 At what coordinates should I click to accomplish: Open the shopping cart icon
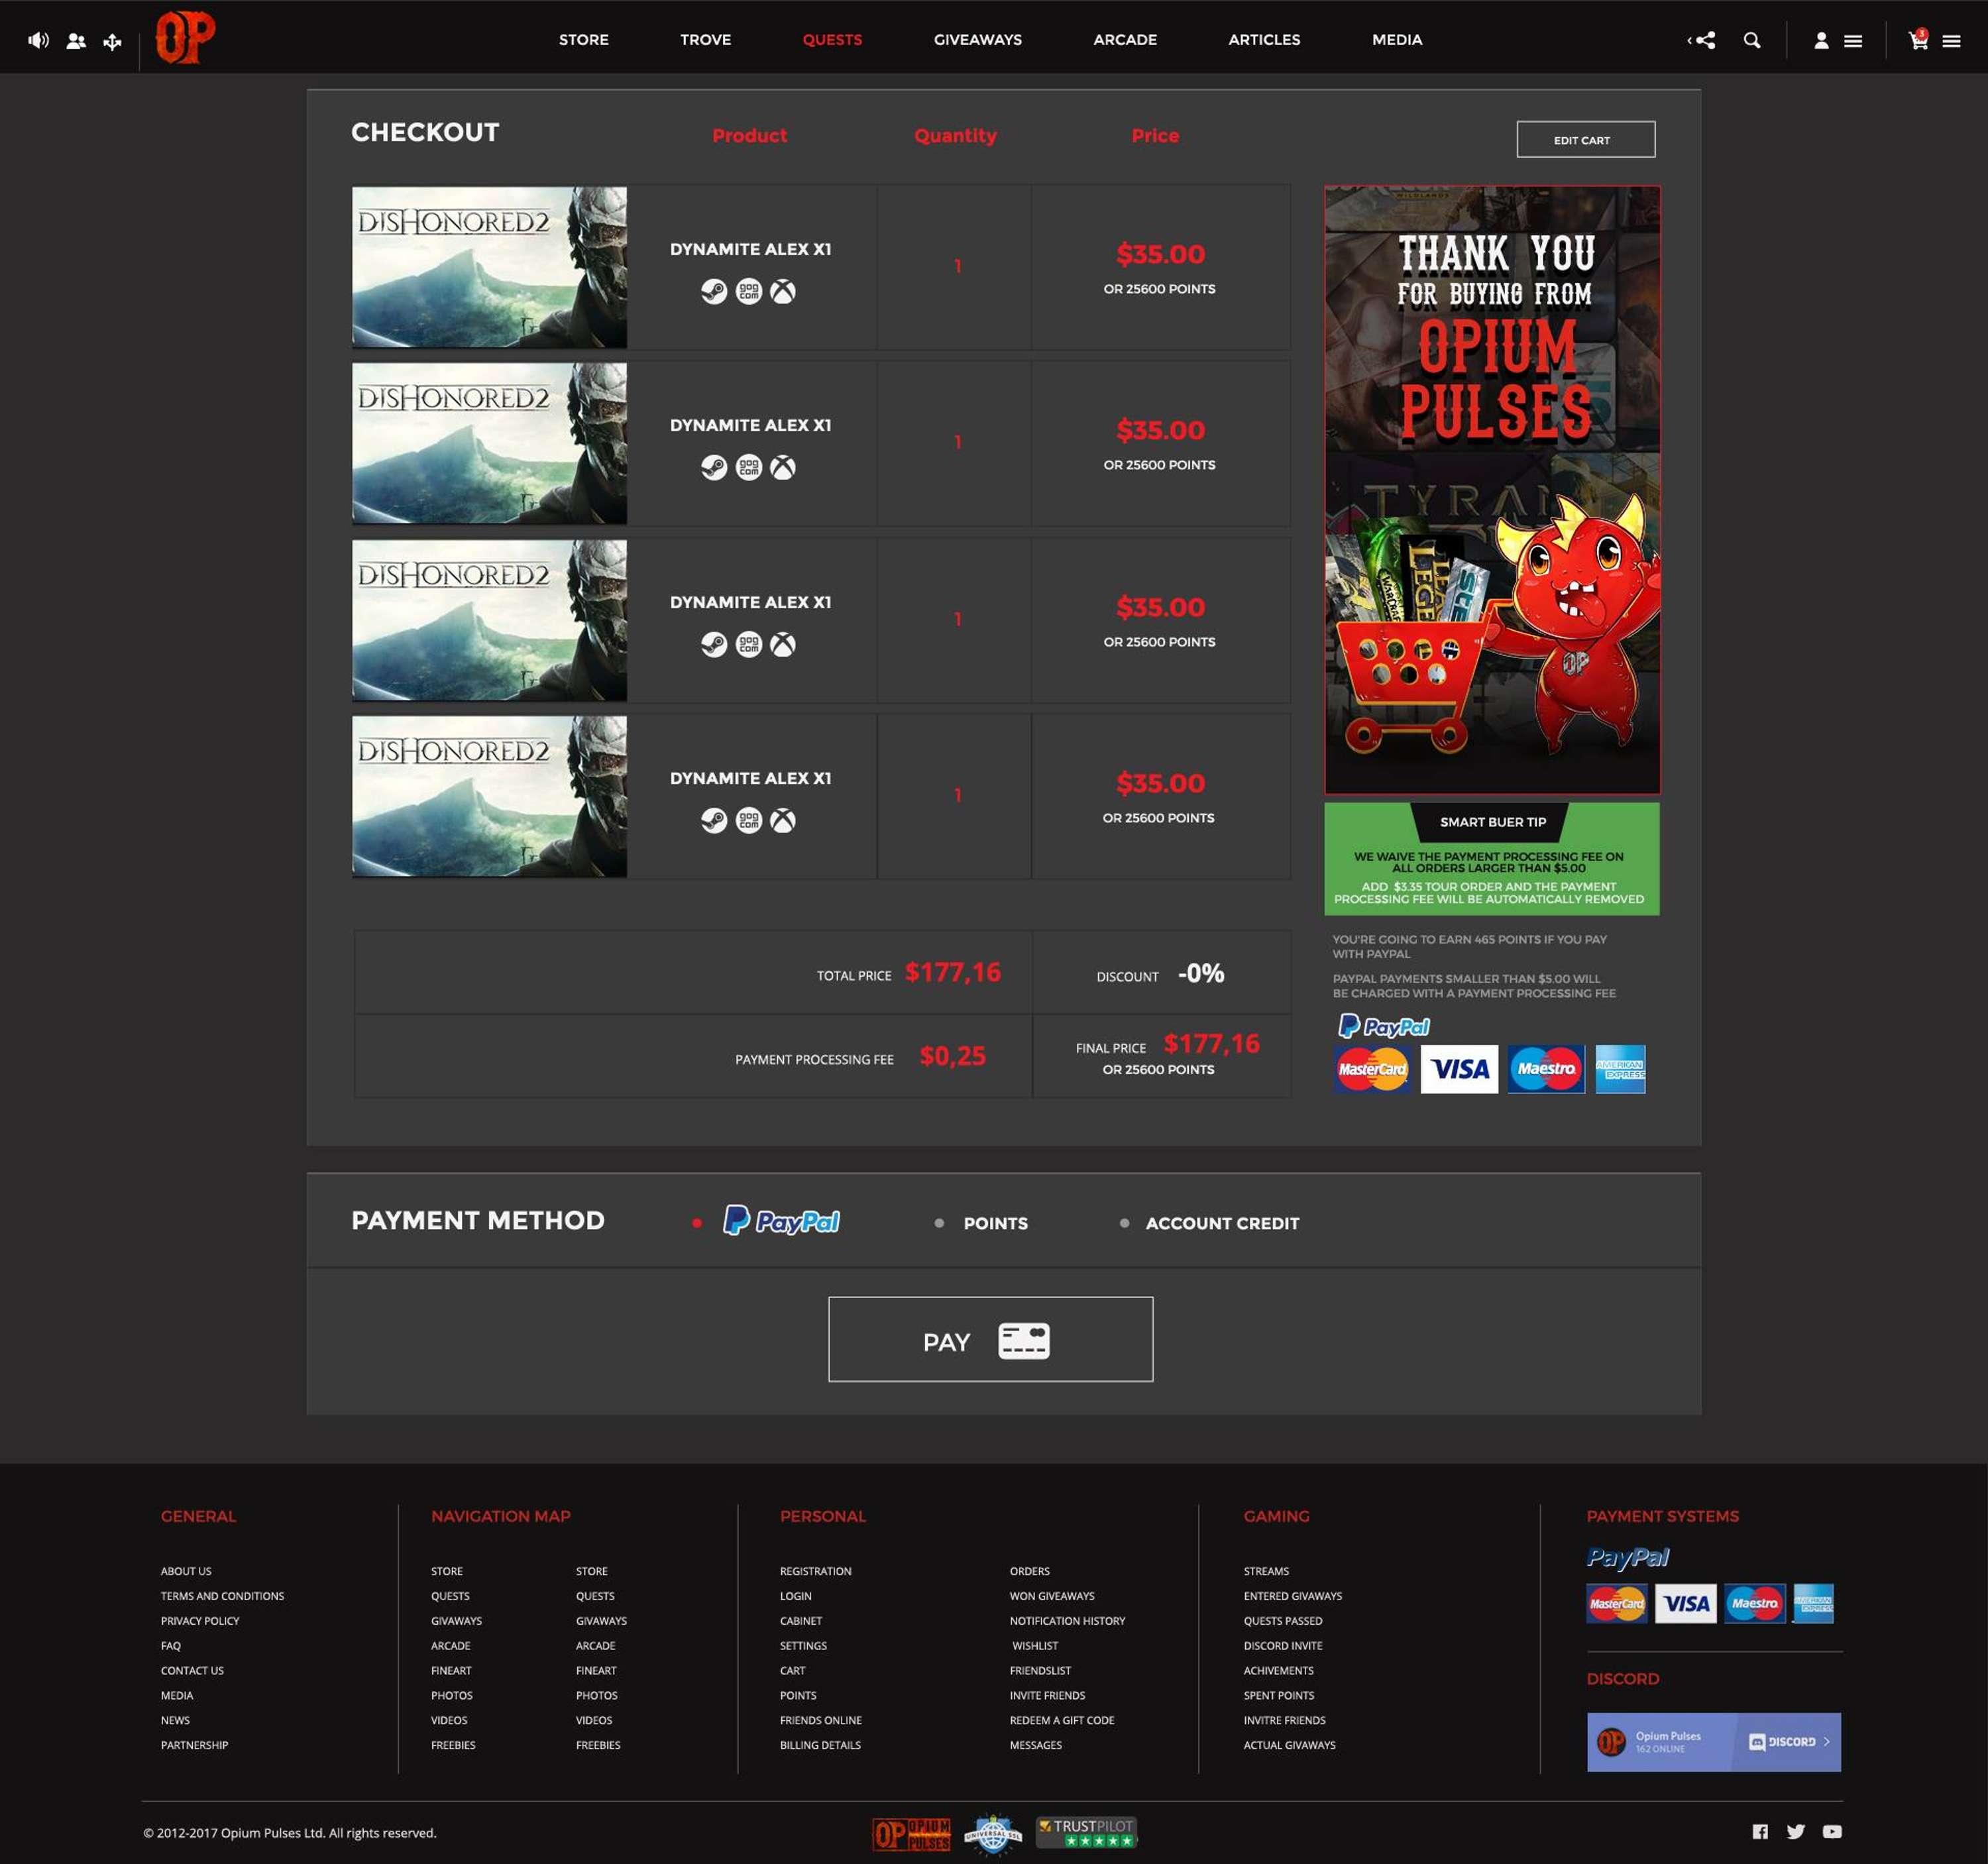1918,40
